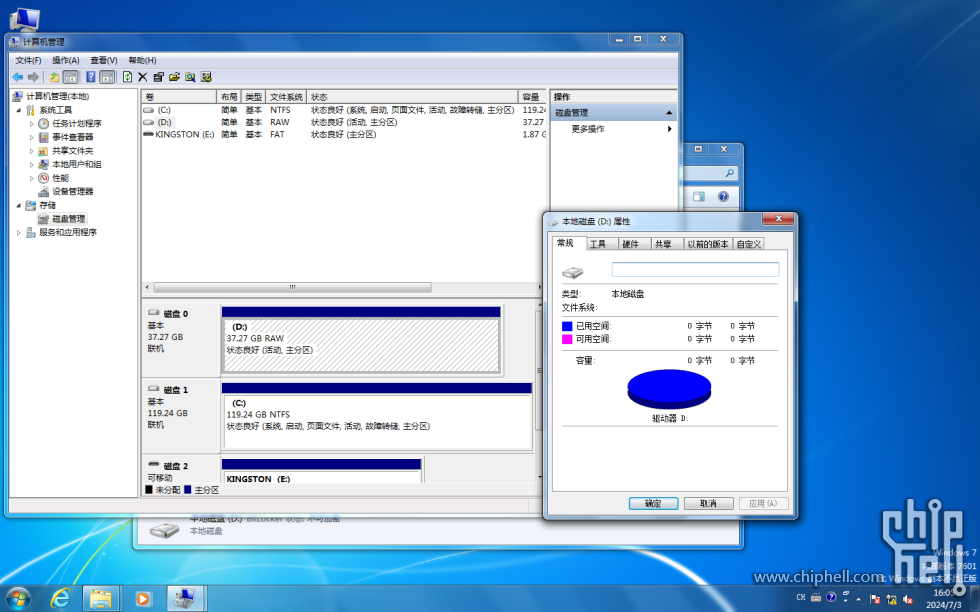
Task: Expand the 本地用户和组 tree node
Action: coord(32,164)
